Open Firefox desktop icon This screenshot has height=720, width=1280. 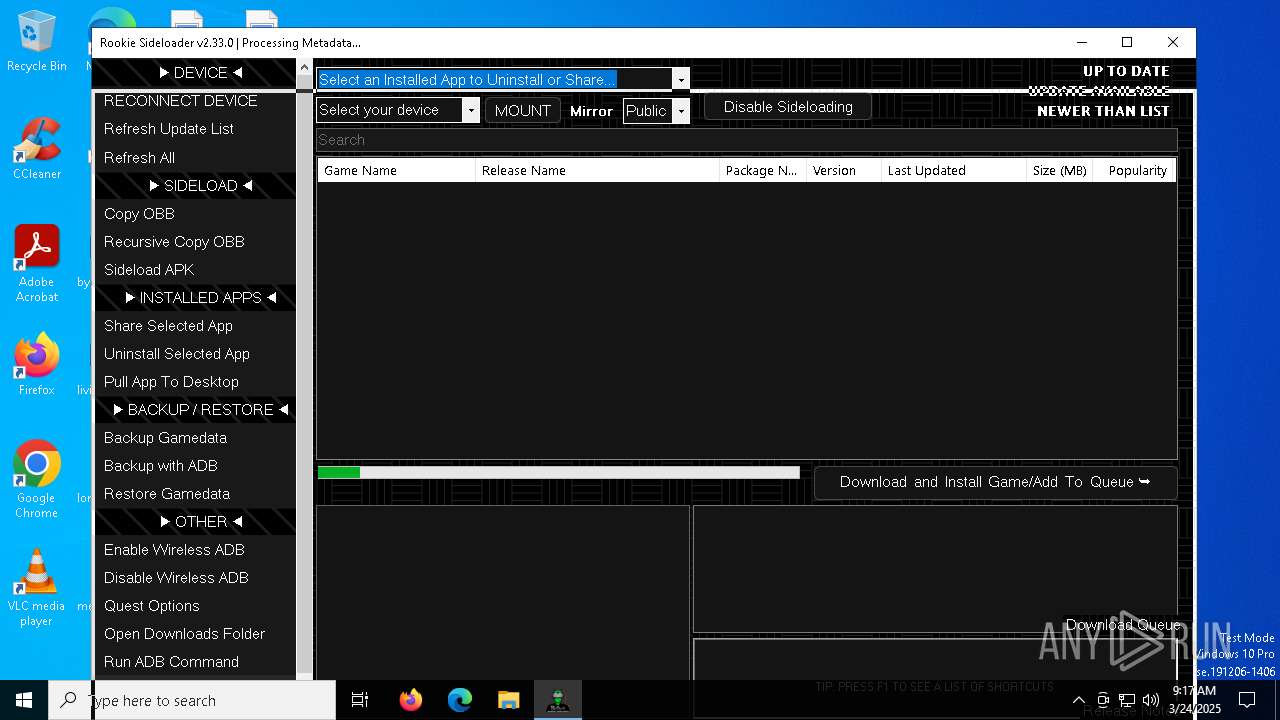coord(36,364)
